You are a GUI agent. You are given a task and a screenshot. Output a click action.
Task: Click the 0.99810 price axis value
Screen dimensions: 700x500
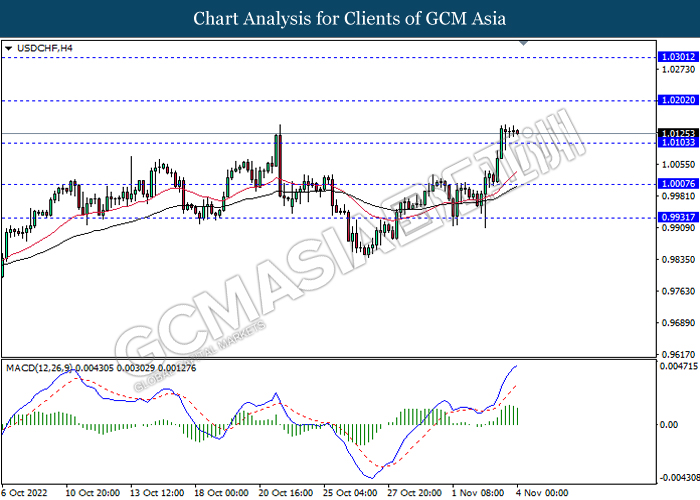[678, 196]
